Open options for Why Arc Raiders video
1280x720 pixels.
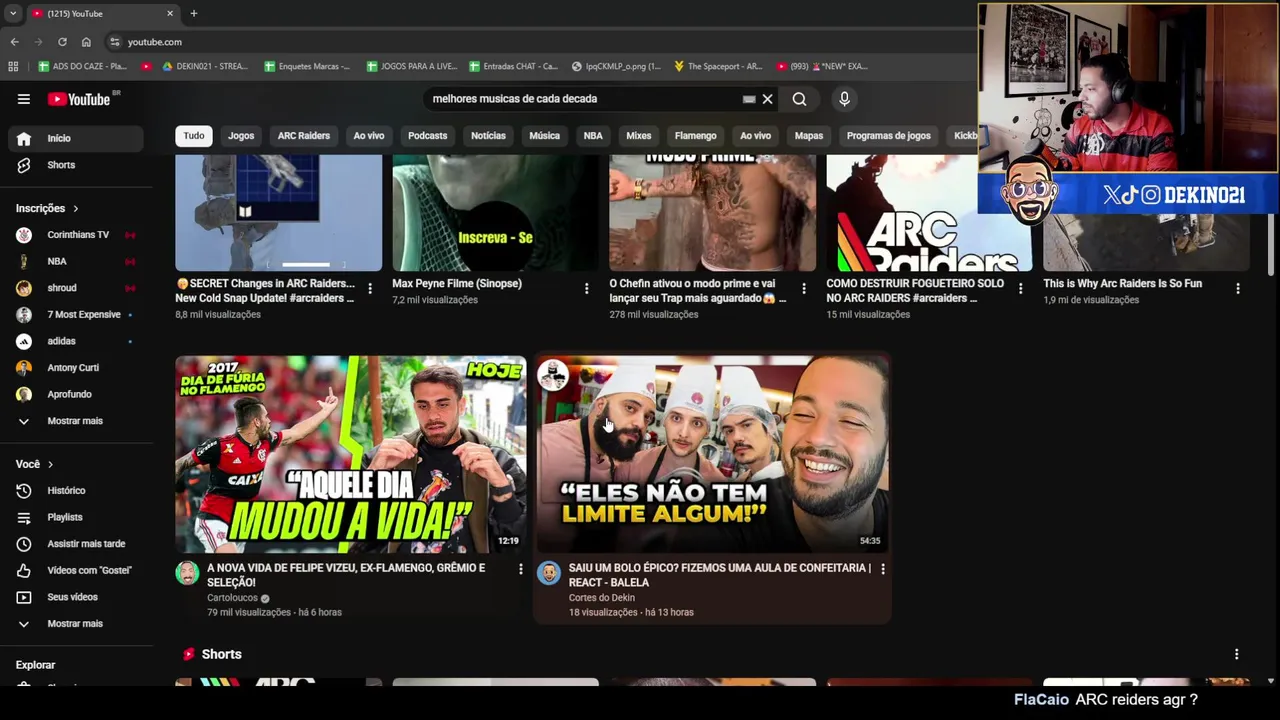(1238, 289)
